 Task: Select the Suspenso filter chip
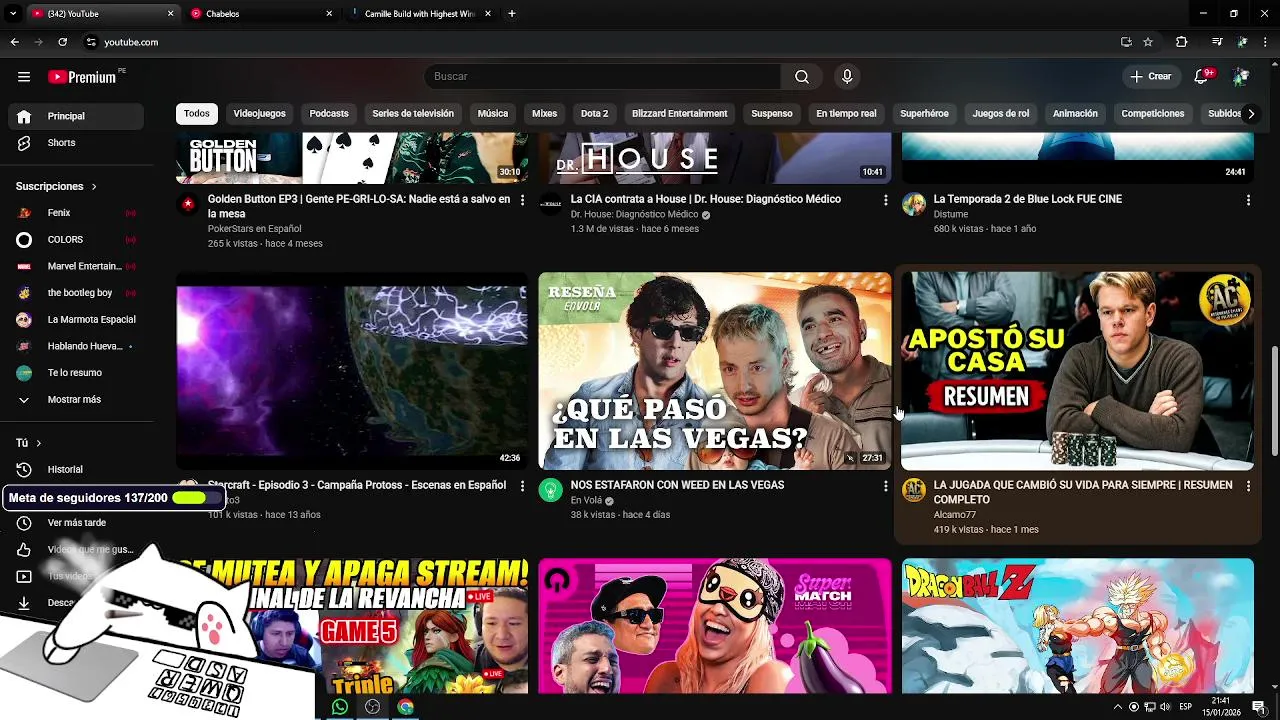pyautogui.click(x=772, y=114)
